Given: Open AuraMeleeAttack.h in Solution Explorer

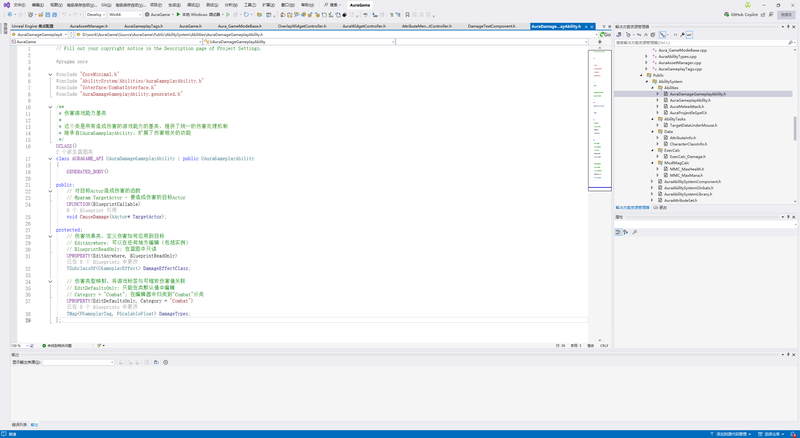Looking at the screenshot, I should (688, 106).
